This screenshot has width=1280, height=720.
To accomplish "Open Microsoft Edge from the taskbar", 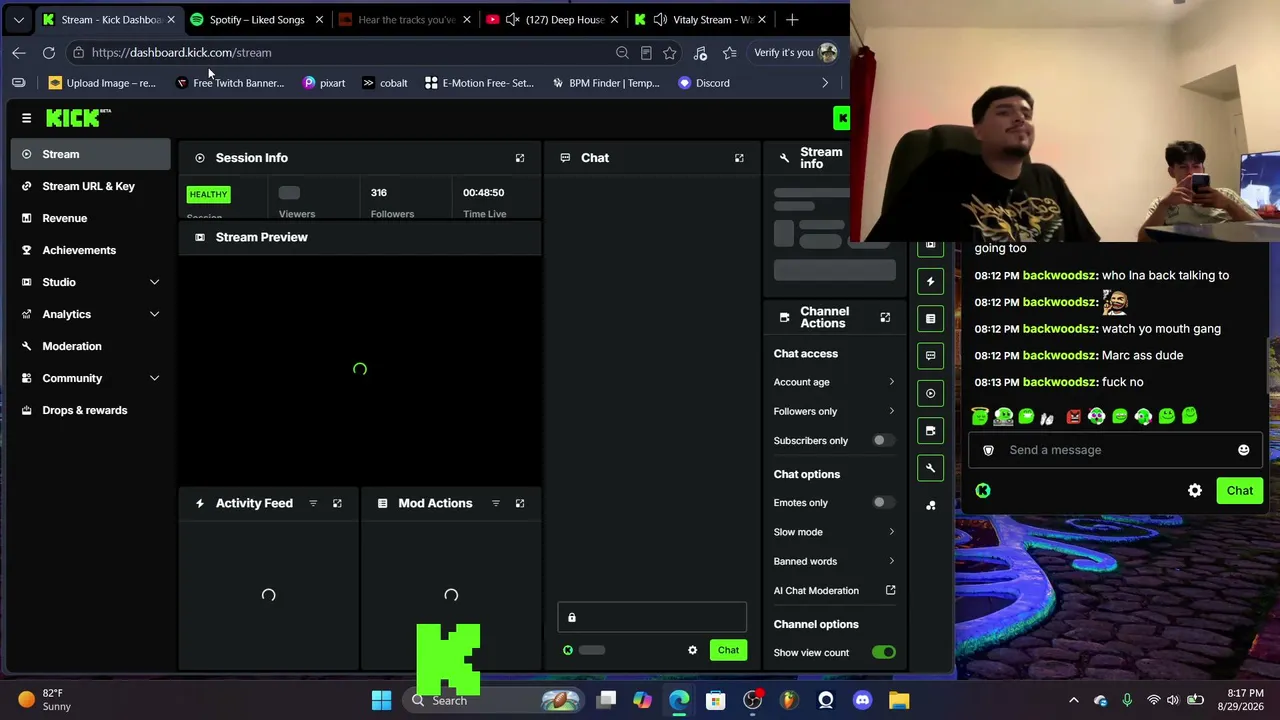I will pos(679,700).
